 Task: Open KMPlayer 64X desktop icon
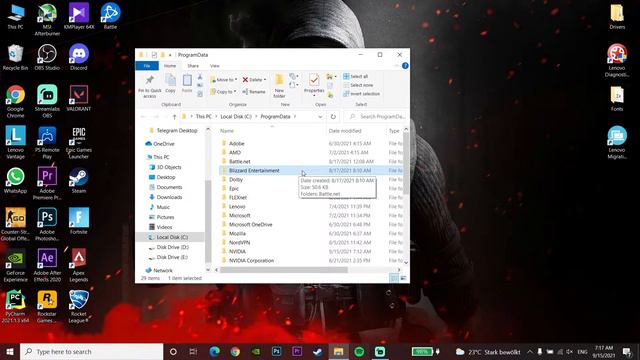click(x=79, y=16)
